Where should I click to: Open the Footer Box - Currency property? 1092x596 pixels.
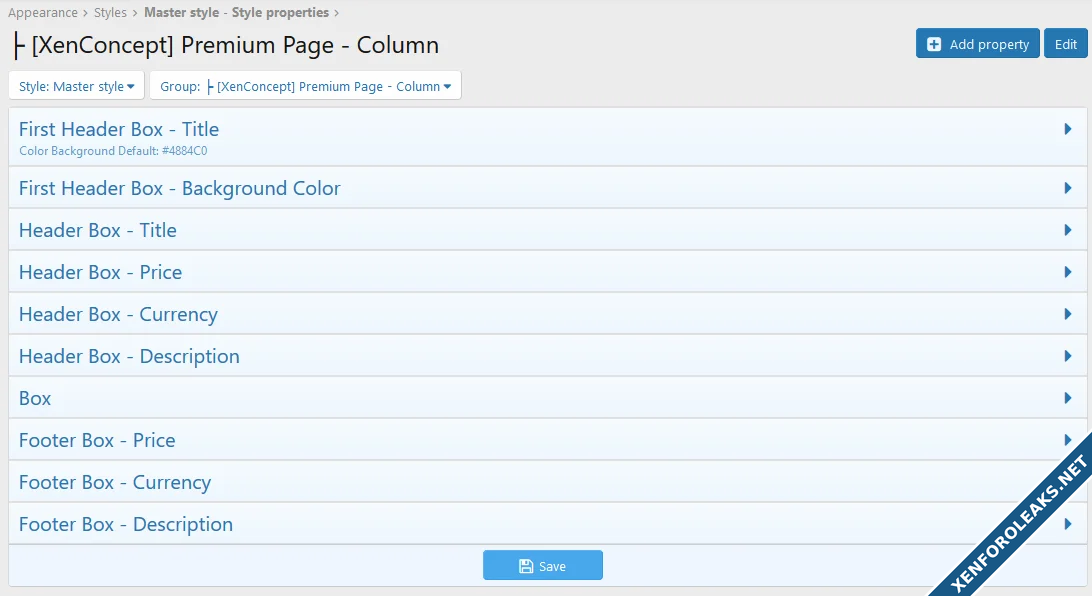(x=115, y=483)
